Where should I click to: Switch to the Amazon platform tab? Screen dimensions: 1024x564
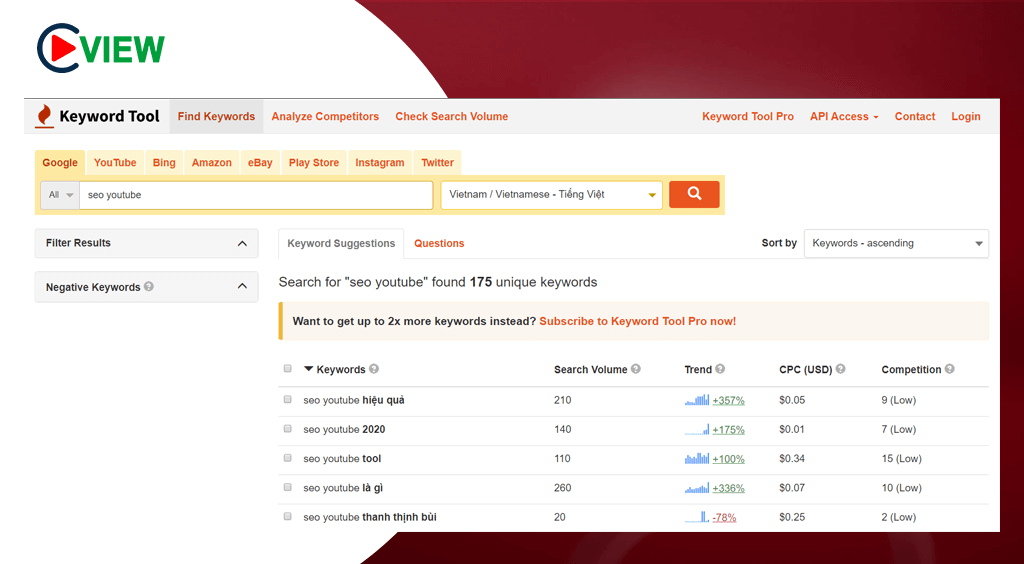212,163
